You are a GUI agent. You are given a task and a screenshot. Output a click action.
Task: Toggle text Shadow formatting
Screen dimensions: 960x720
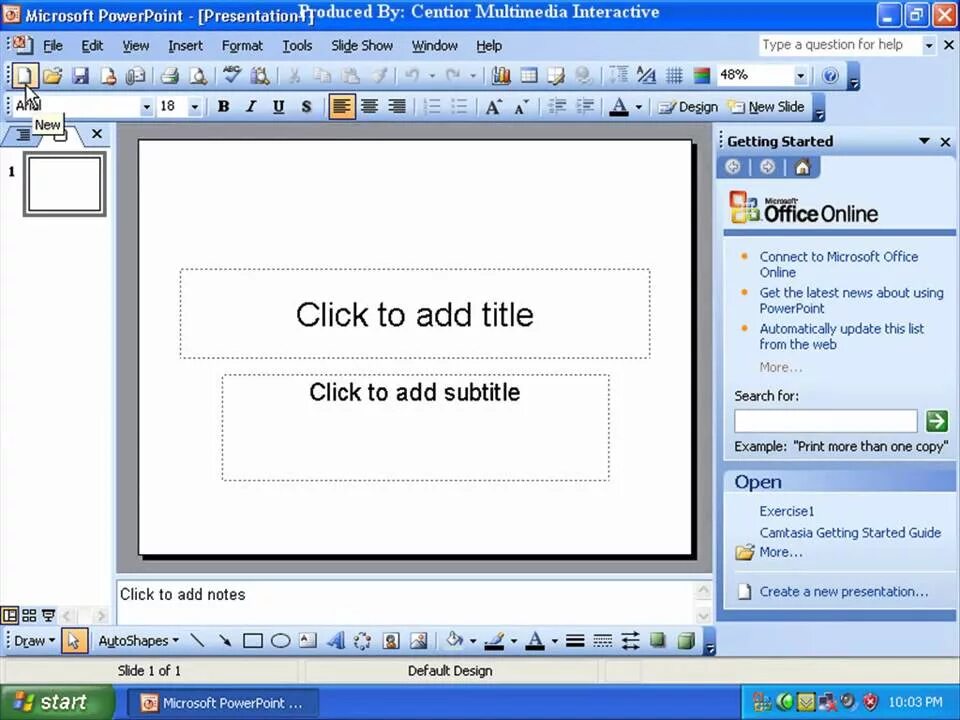[306, 107]
